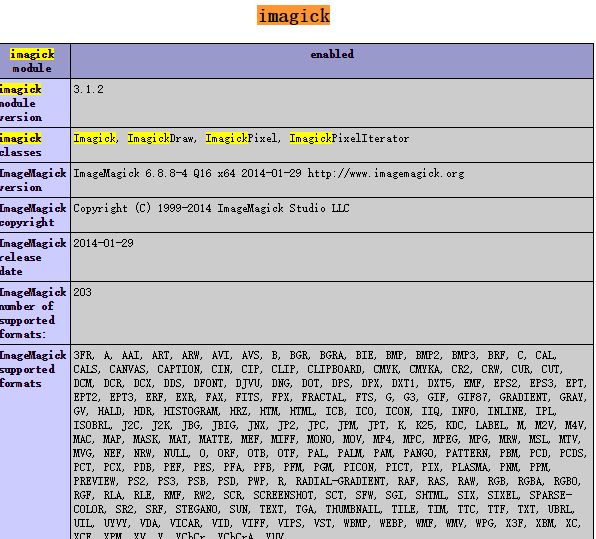Image resolution: width=596 pixels, height=539 pixels.
Task: Click the RADIAL-GRADIENT format entry
Action: click(x=342, y=482)
